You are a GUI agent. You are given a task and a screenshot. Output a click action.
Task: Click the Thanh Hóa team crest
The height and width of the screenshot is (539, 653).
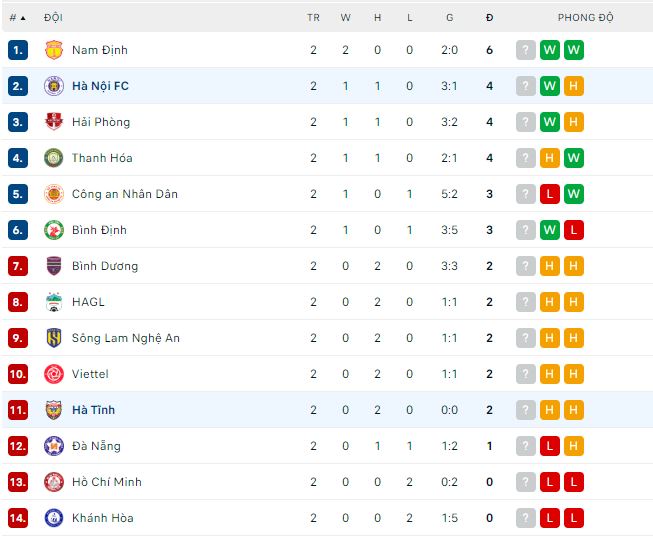click(x=54, y=158)
